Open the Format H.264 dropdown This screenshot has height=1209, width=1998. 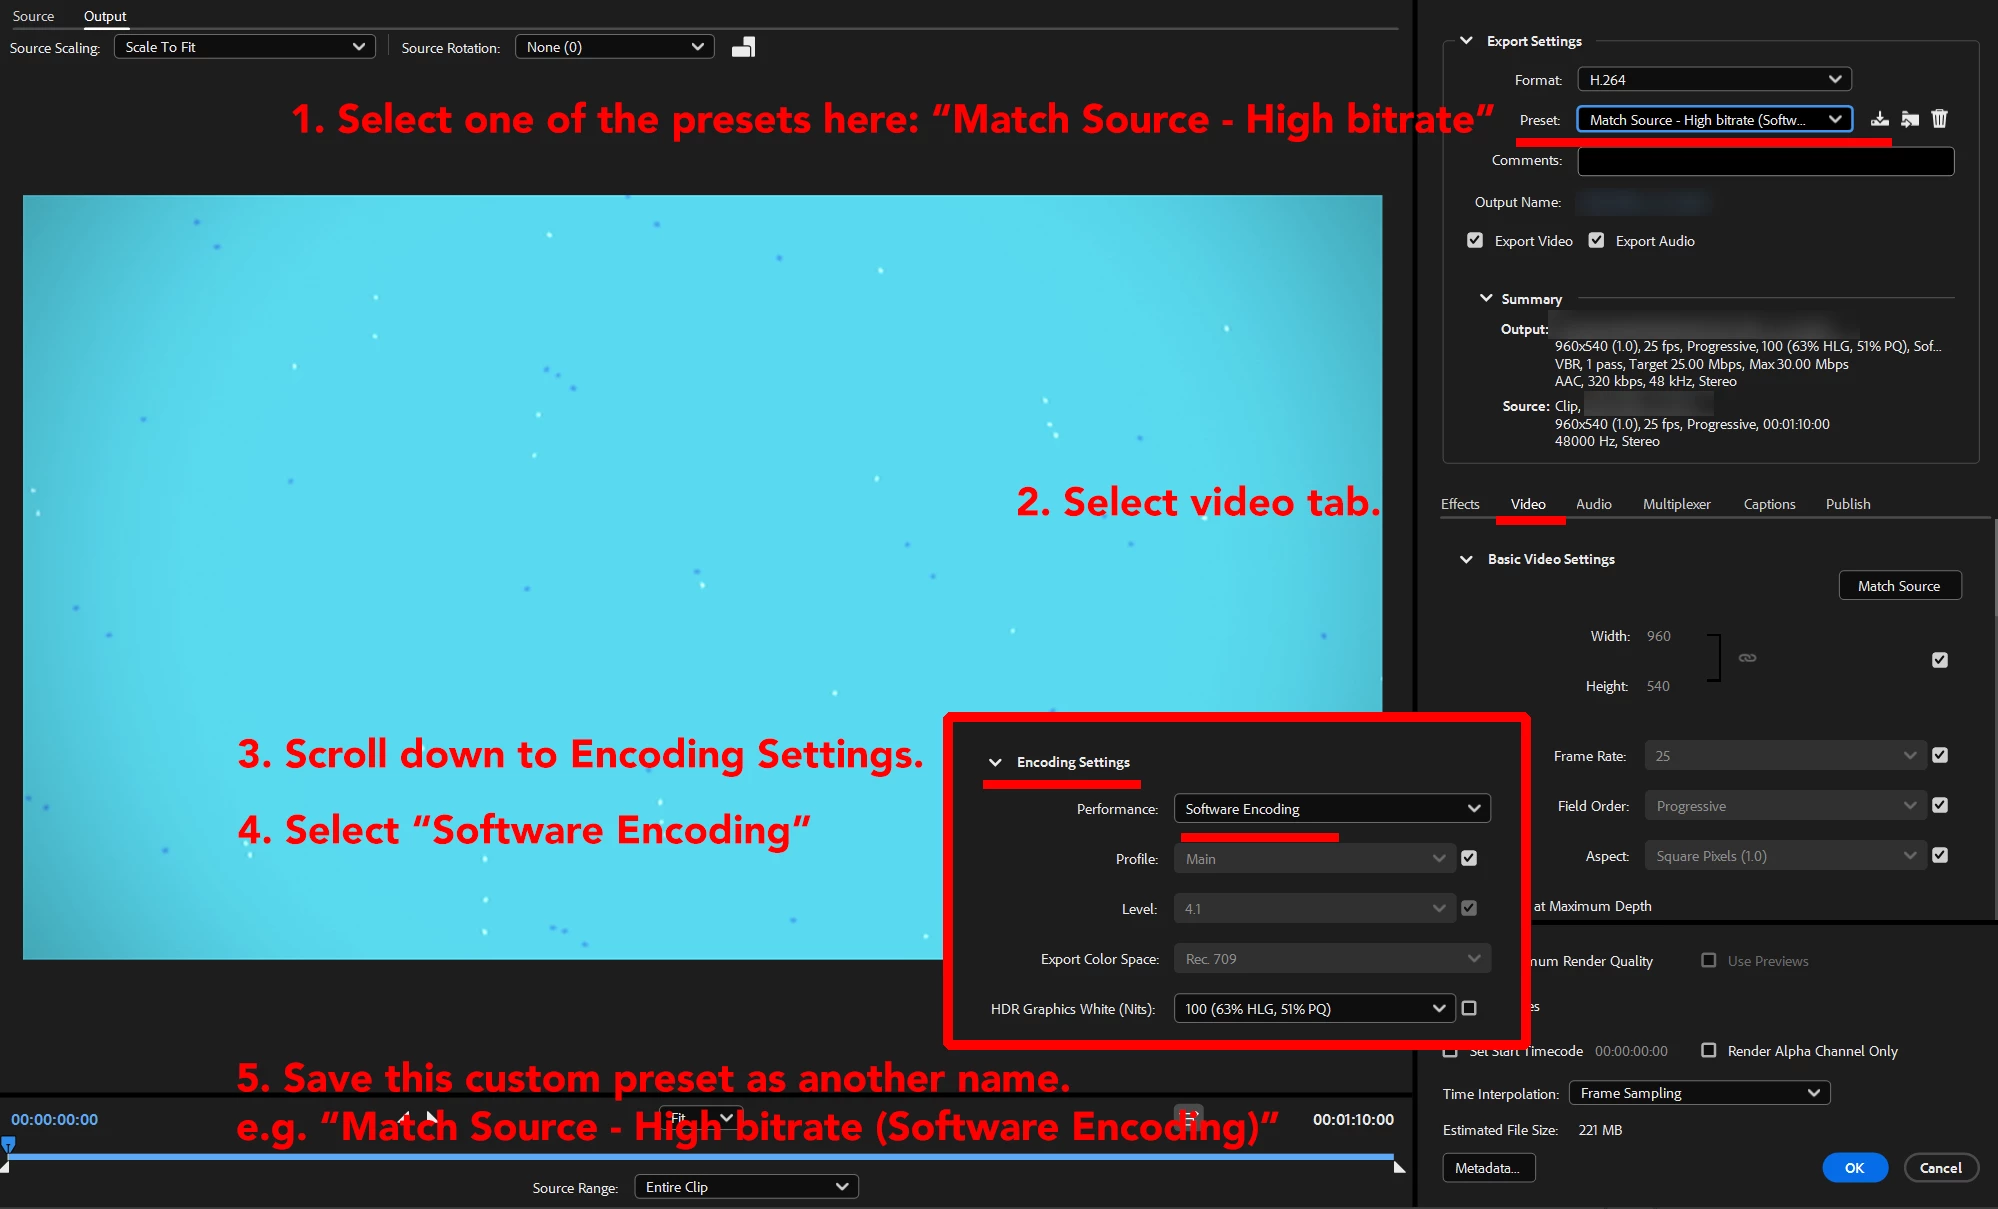(x=1714, y=79)
